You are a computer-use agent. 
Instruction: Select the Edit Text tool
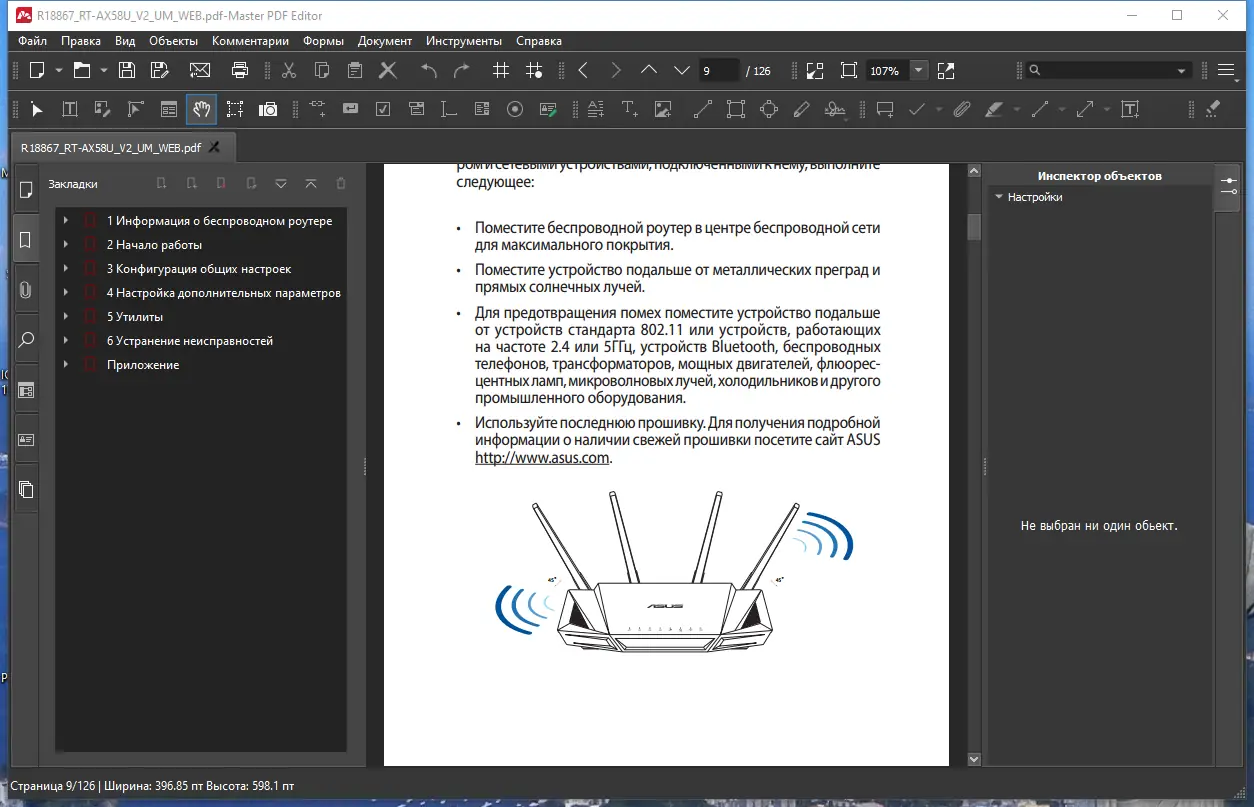[x=70, y=109]
